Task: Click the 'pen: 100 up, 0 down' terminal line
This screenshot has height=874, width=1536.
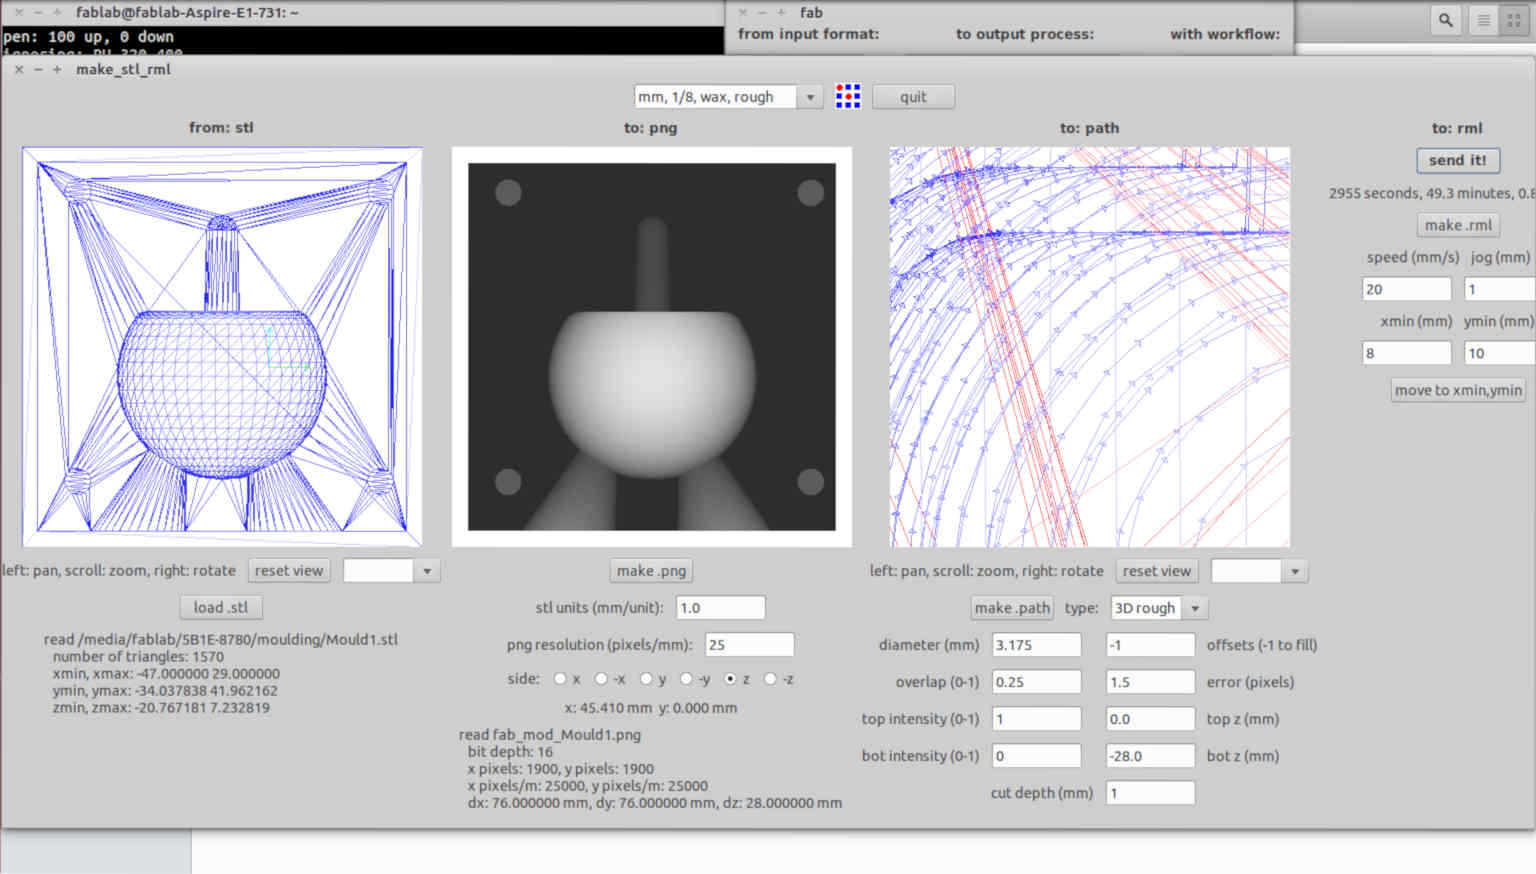Action: click(x=88, y=37)
